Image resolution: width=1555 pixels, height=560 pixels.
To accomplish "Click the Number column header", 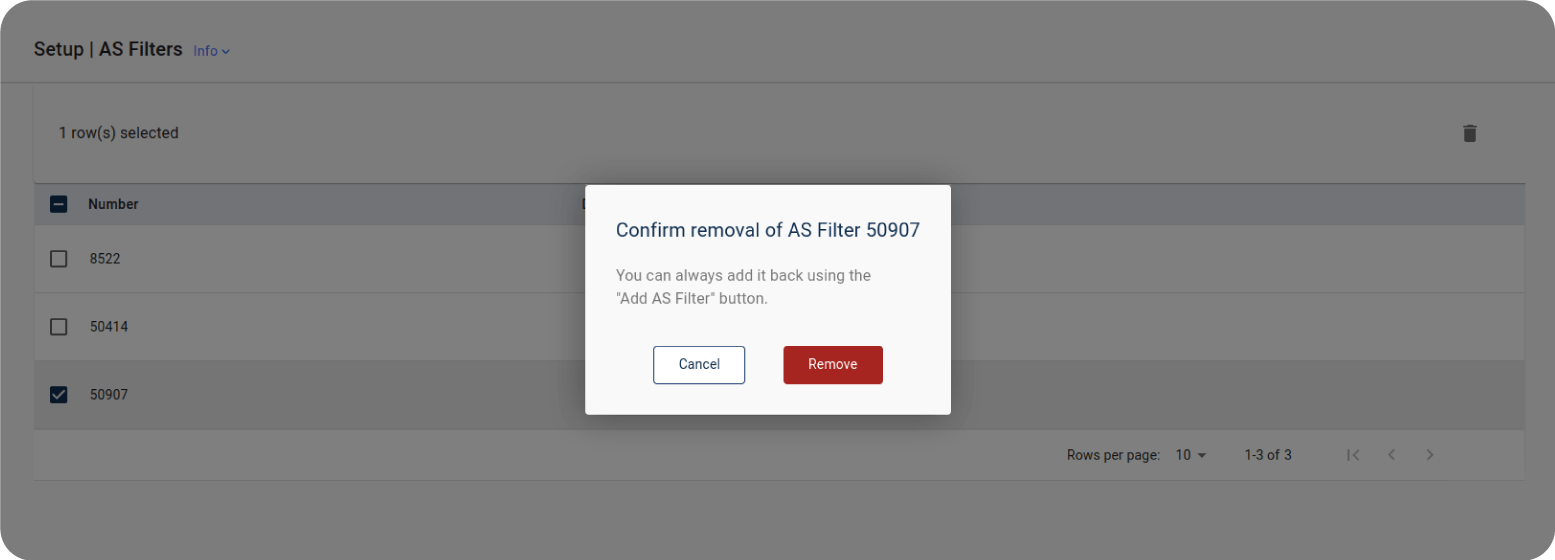I will [x=113, y=204].
